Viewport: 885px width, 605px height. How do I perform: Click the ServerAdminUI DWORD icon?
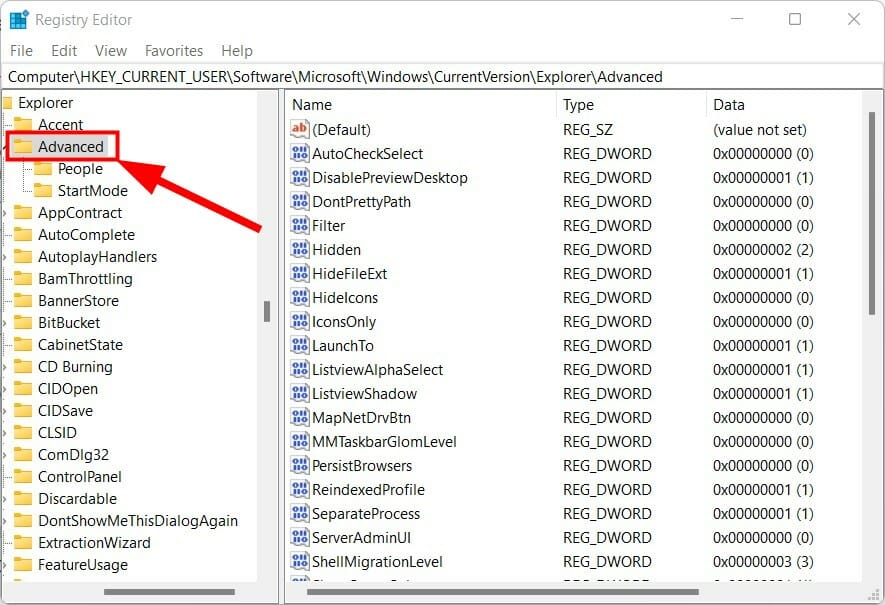tap(300, 537)
